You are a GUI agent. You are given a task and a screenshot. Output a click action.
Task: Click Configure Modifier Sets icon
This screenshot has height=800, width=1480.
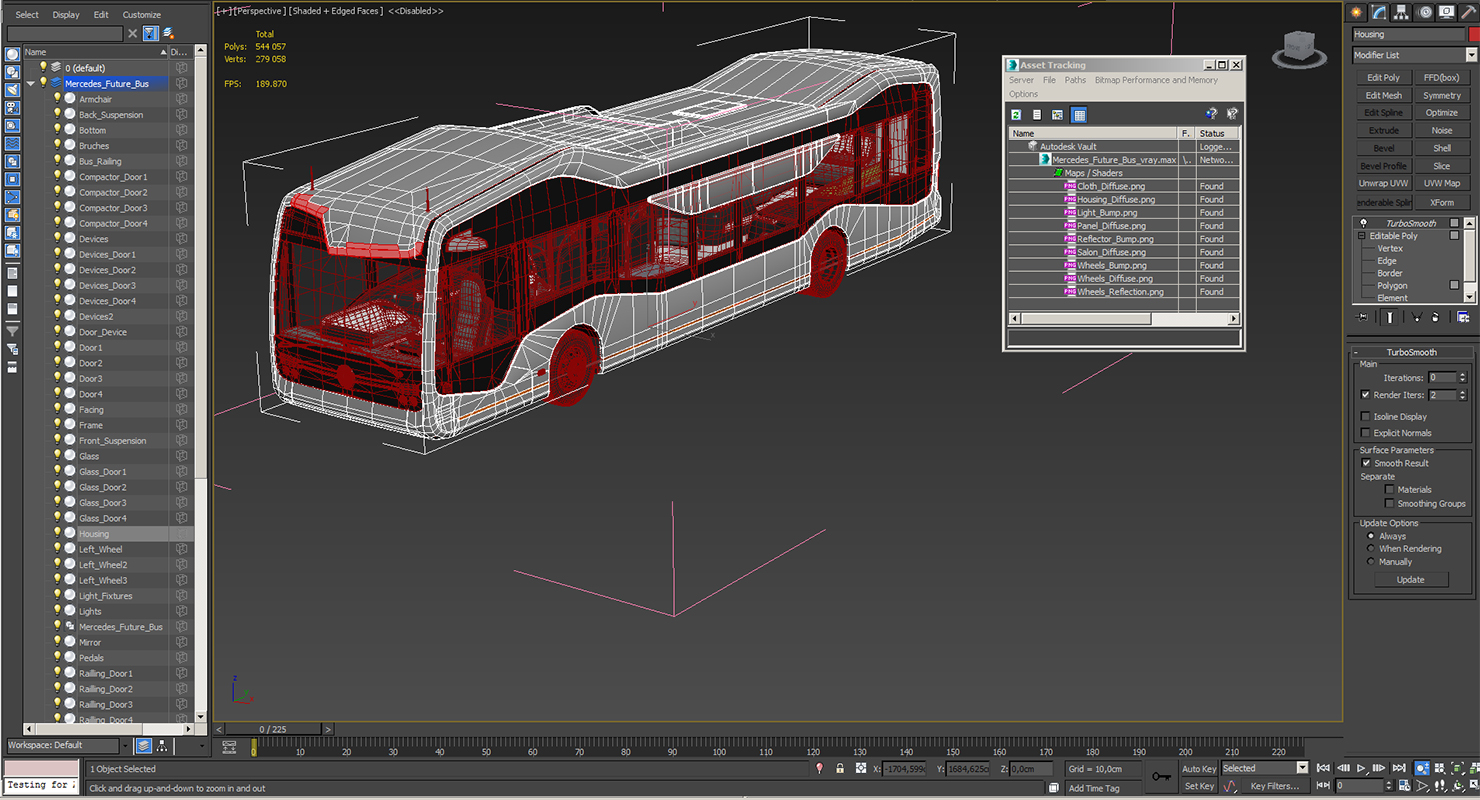tap(1463, 317)
